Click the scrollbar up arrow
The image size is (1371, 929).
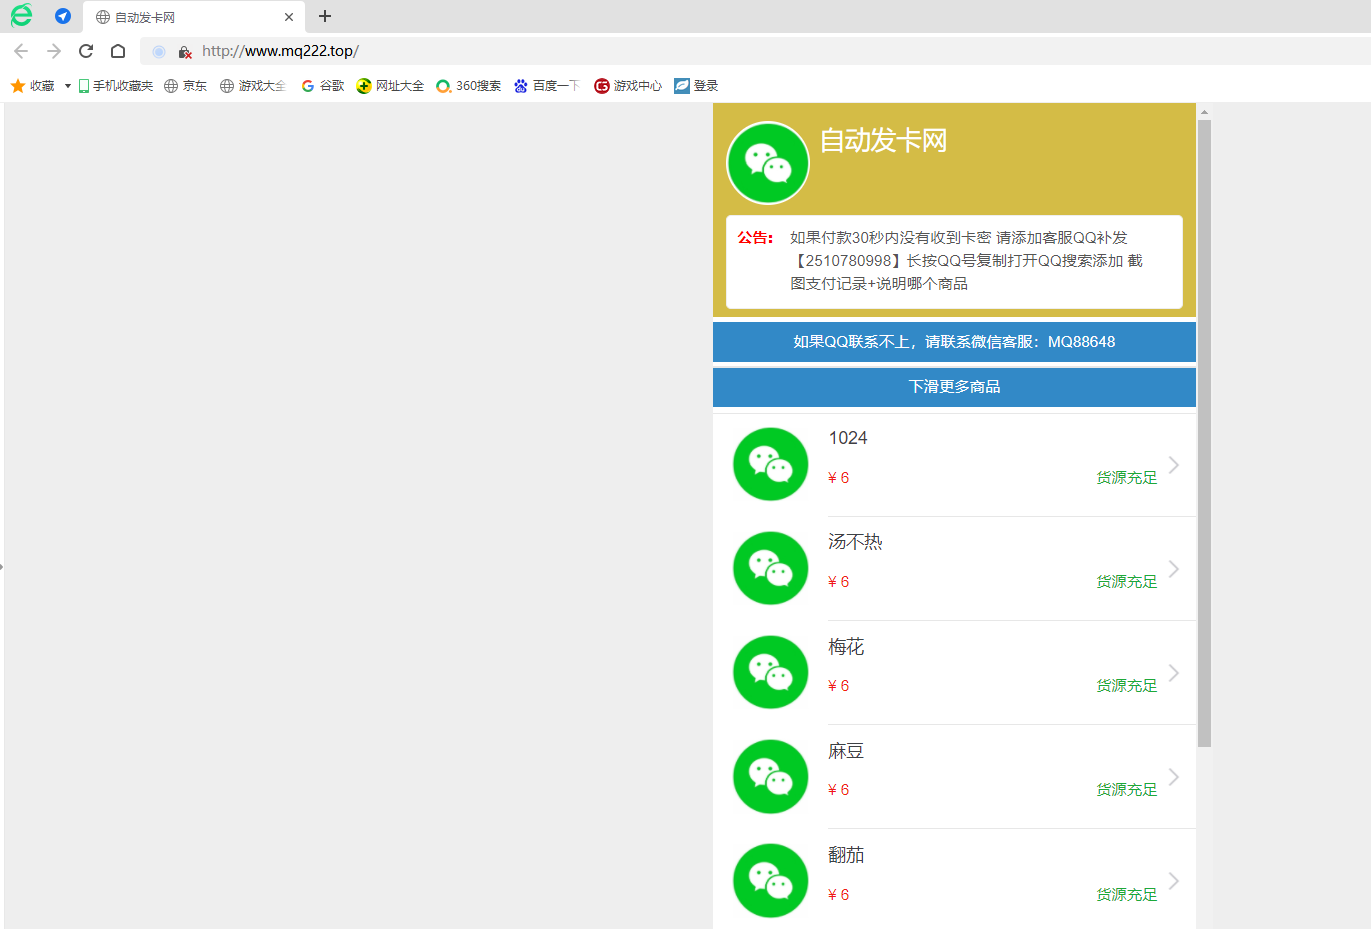click(1204, 112)
